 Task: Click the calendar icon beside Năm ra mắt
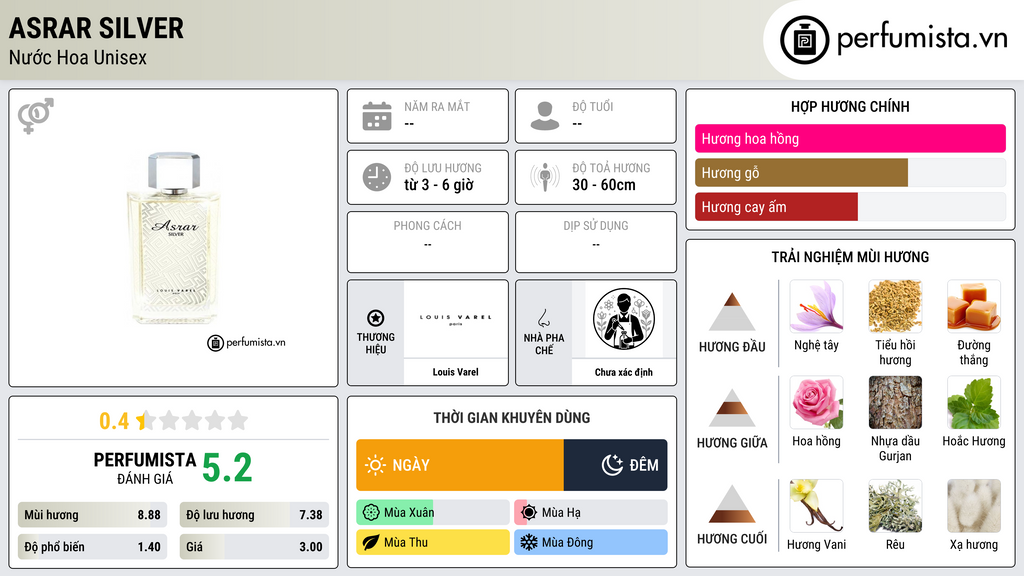tap(377, 116)
